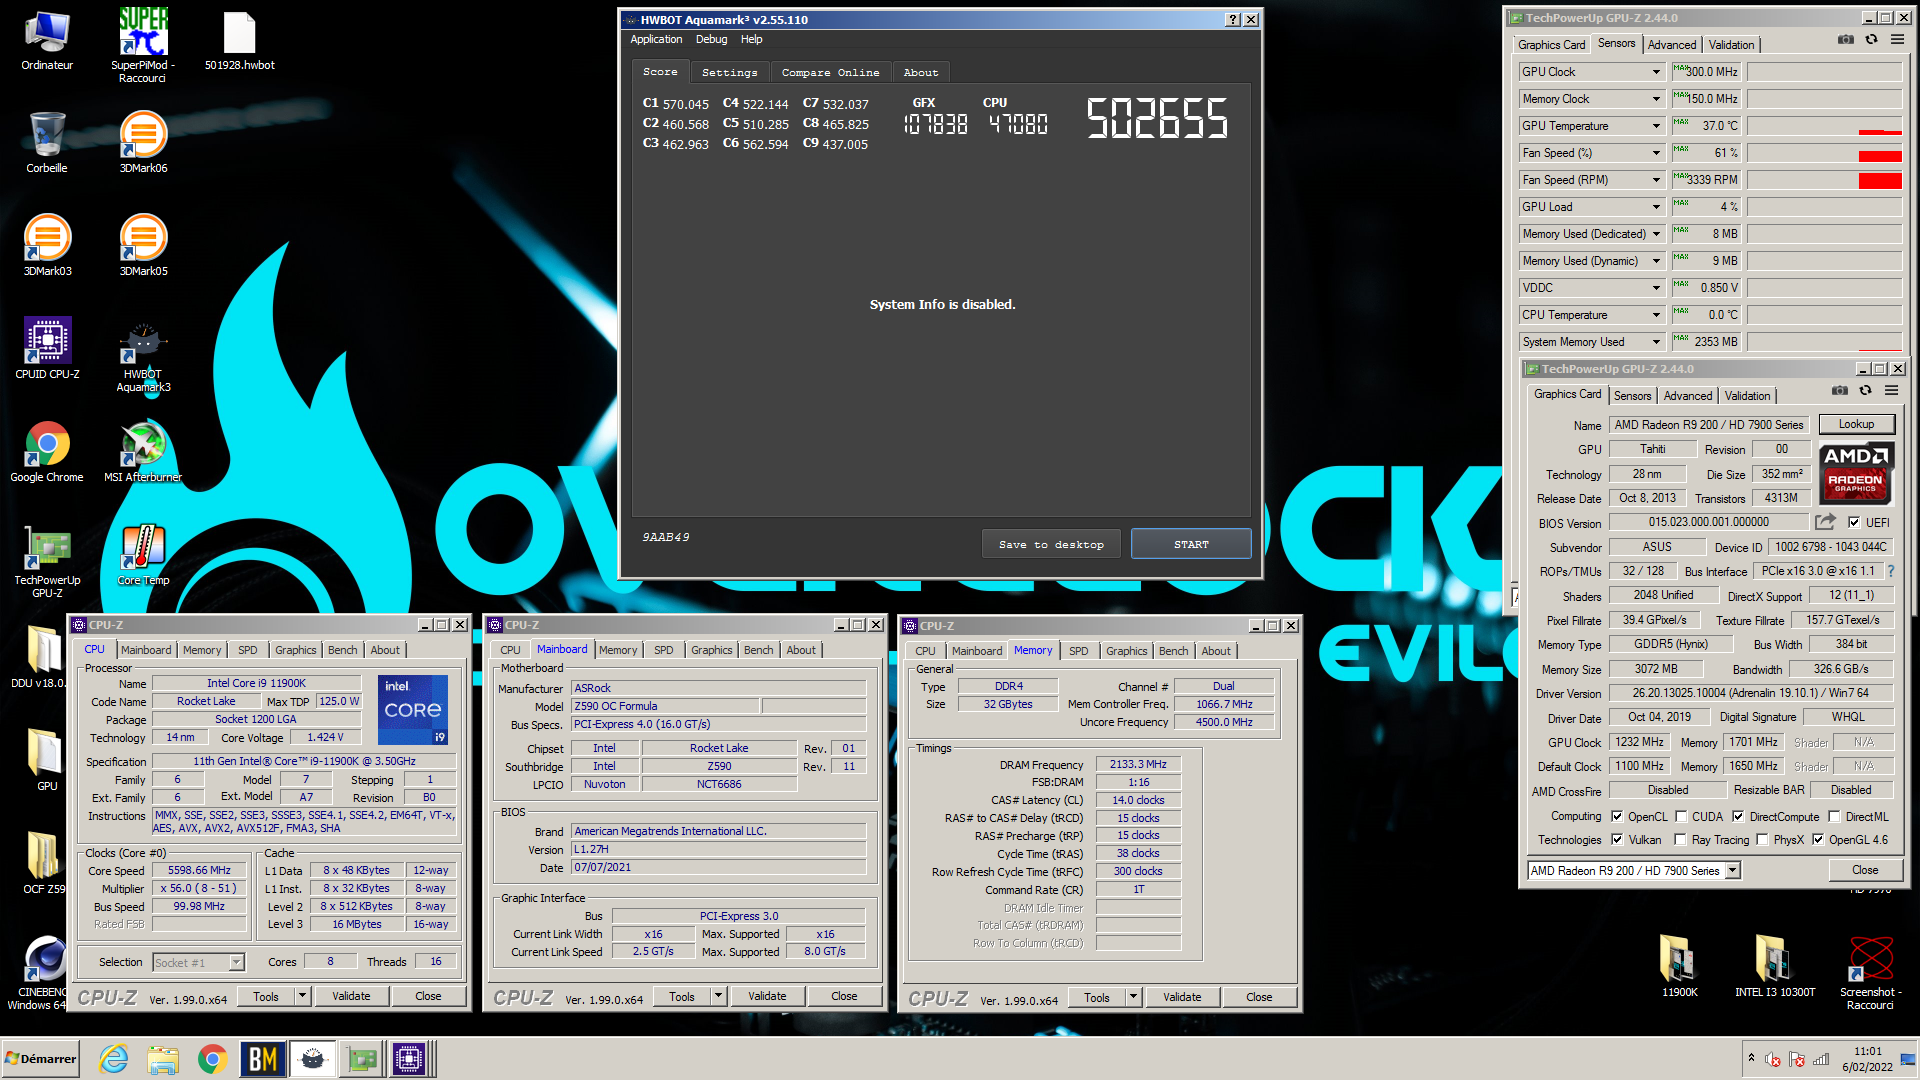Open the Tools dropdown arrow in CPU-Z CPU window
Screen dimensions: 1920x1080
click(302, 996)
